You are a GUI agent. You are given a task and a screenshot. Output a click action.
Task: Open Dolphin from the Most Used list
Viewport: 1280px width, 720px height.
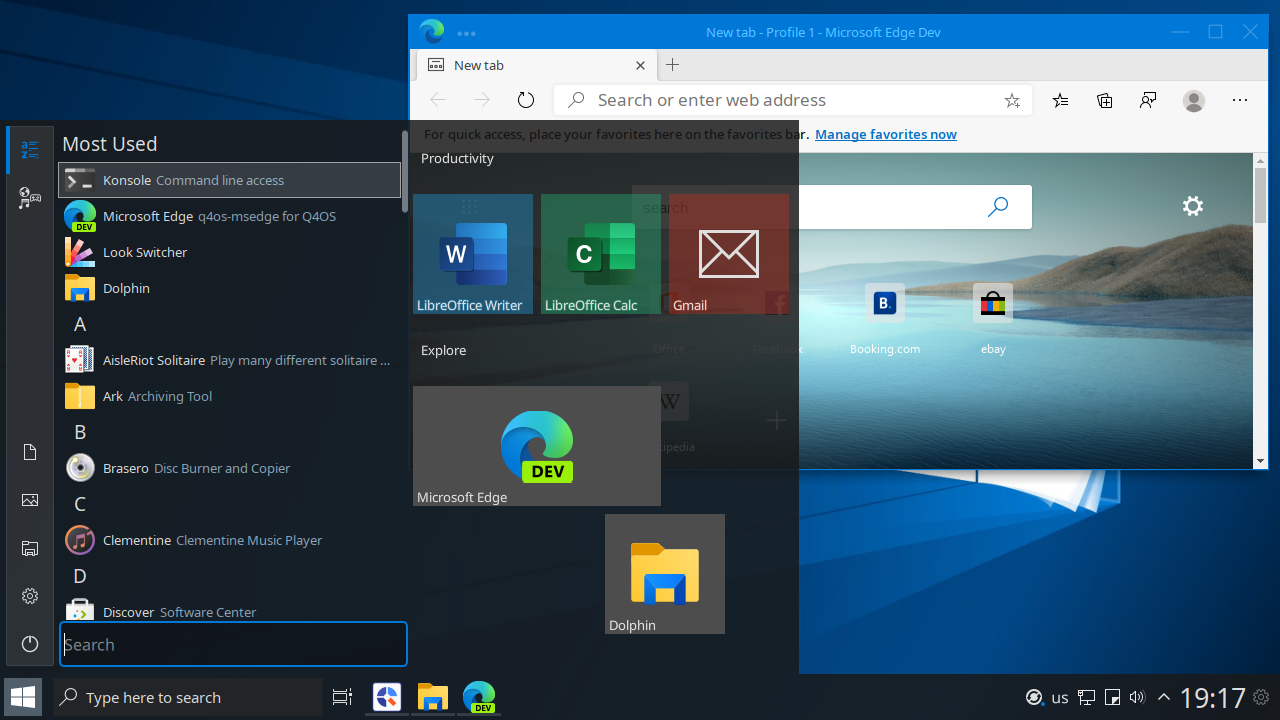pyautogui.click(x=230, y=288)
